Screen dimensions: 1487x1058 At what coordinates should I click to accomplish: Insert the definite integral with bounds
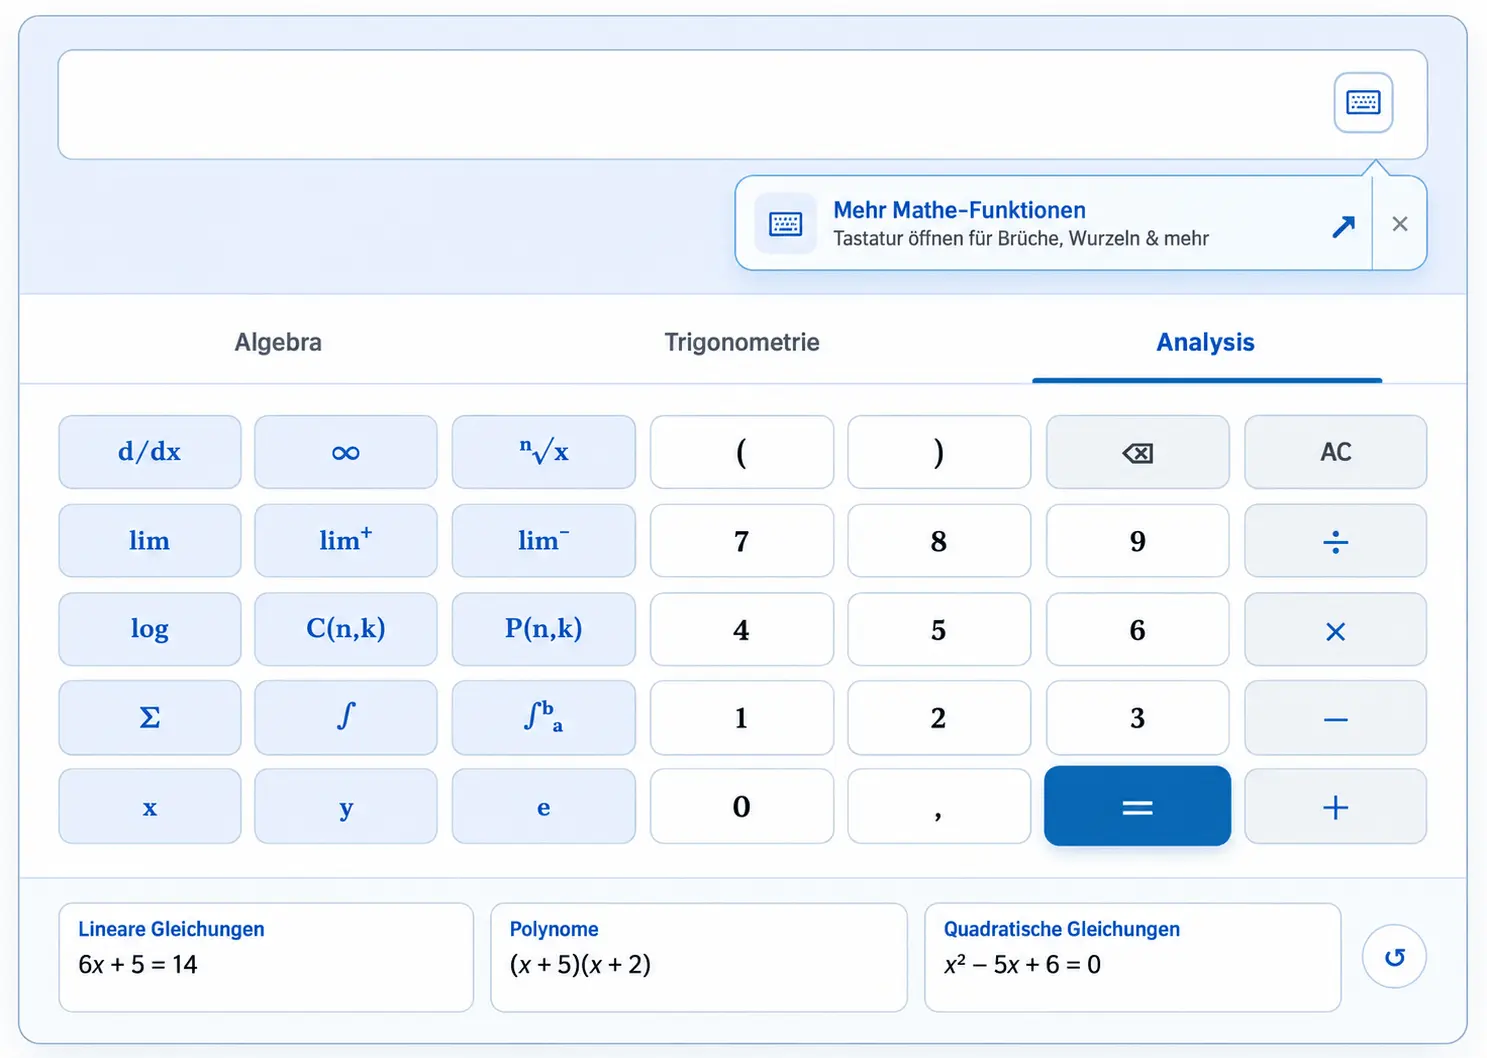coord(544,718)
